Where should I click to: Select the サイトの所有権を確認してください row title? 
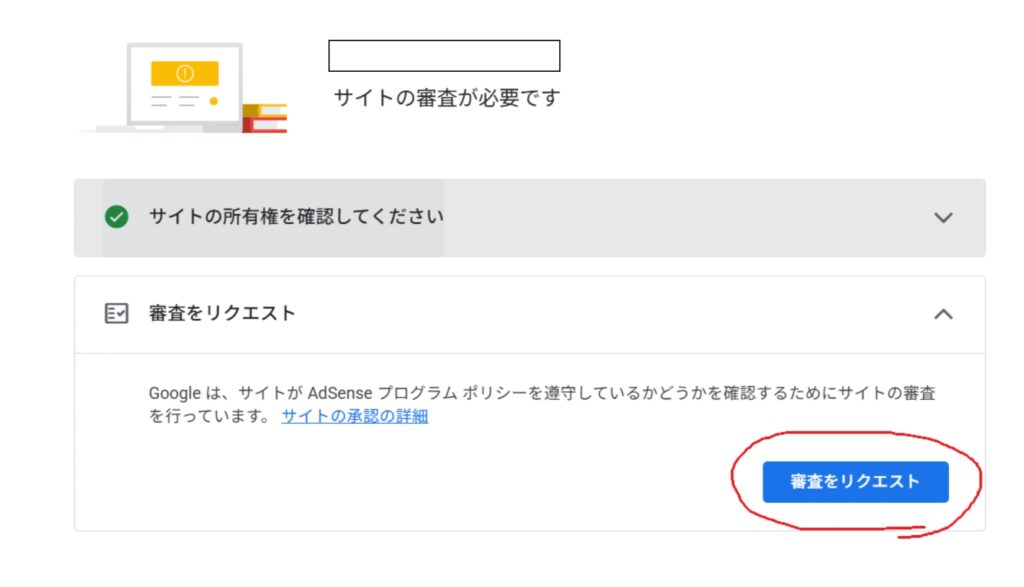296,217
